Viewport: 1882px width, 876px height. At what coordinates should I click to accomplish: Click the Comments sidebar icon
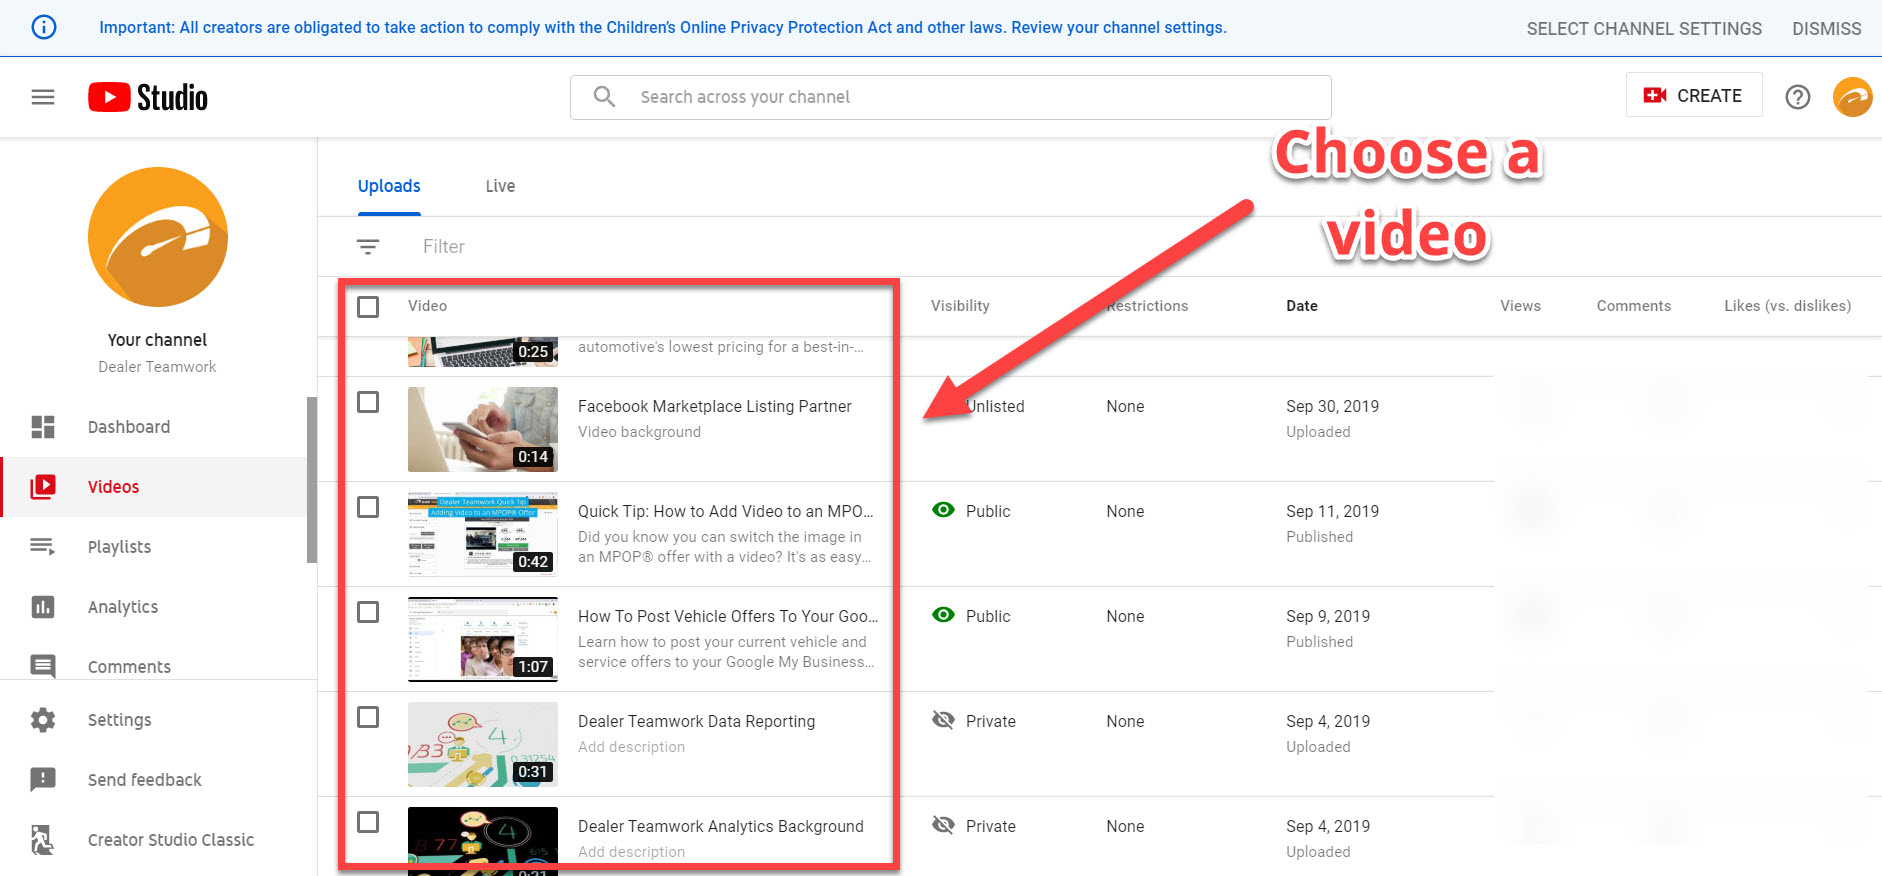point(43,666)
